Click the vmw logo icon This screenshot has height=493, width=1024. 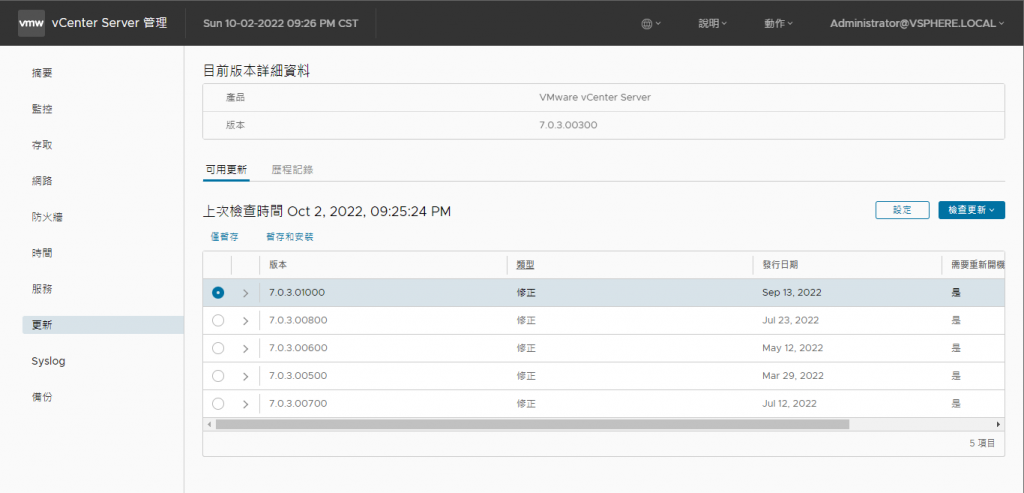[x=31, y=23]
